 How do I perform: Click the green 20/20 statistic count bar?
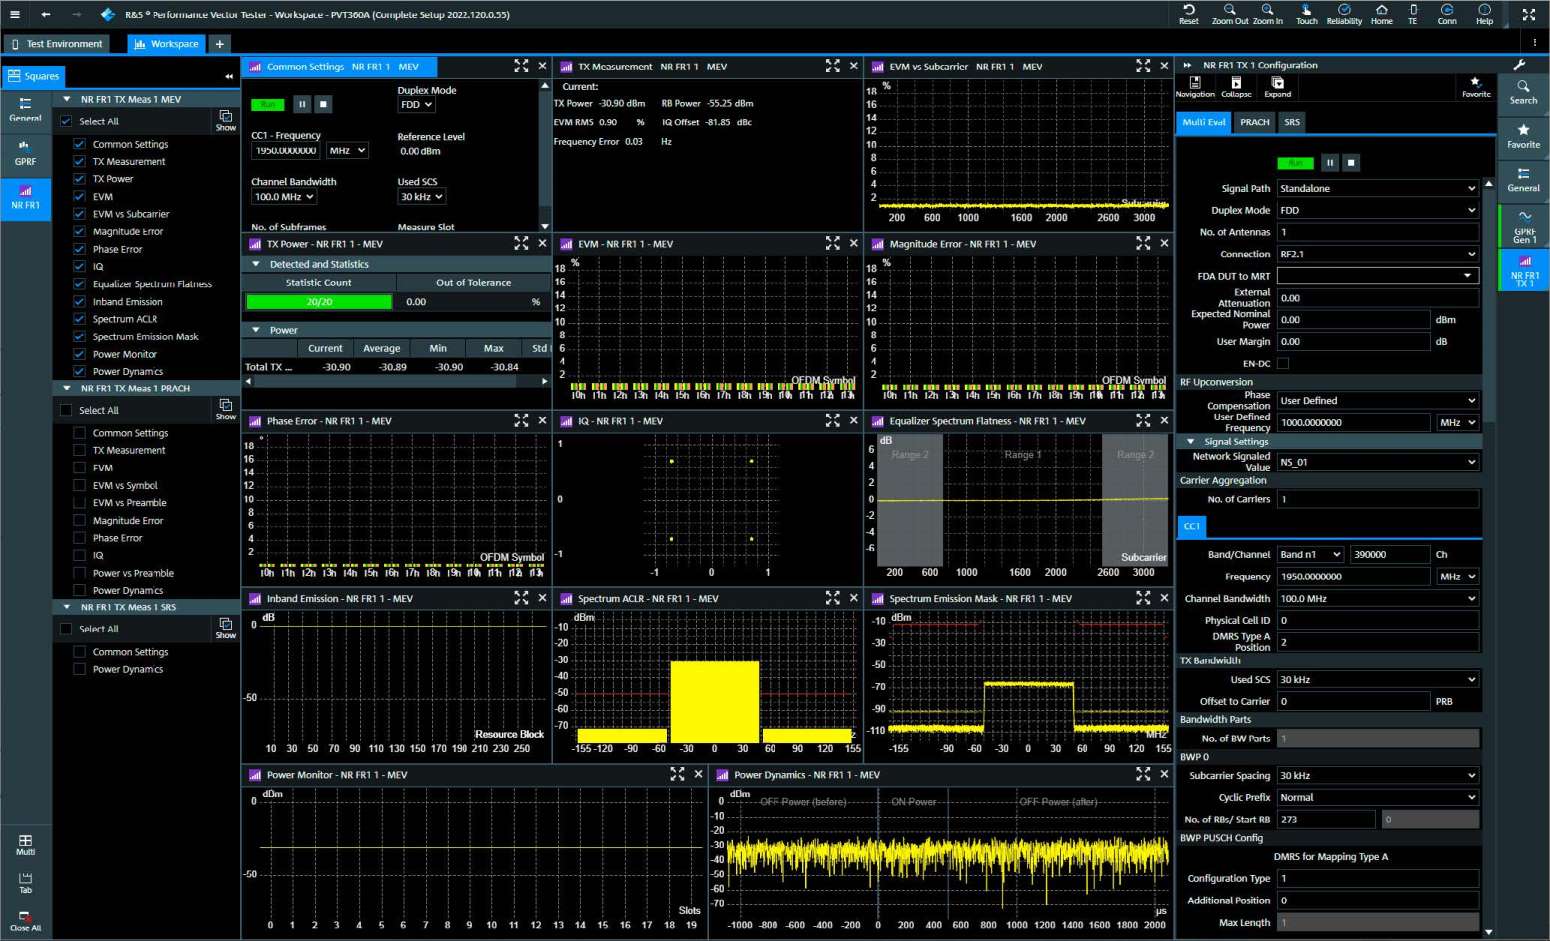(x=319, y=302)
